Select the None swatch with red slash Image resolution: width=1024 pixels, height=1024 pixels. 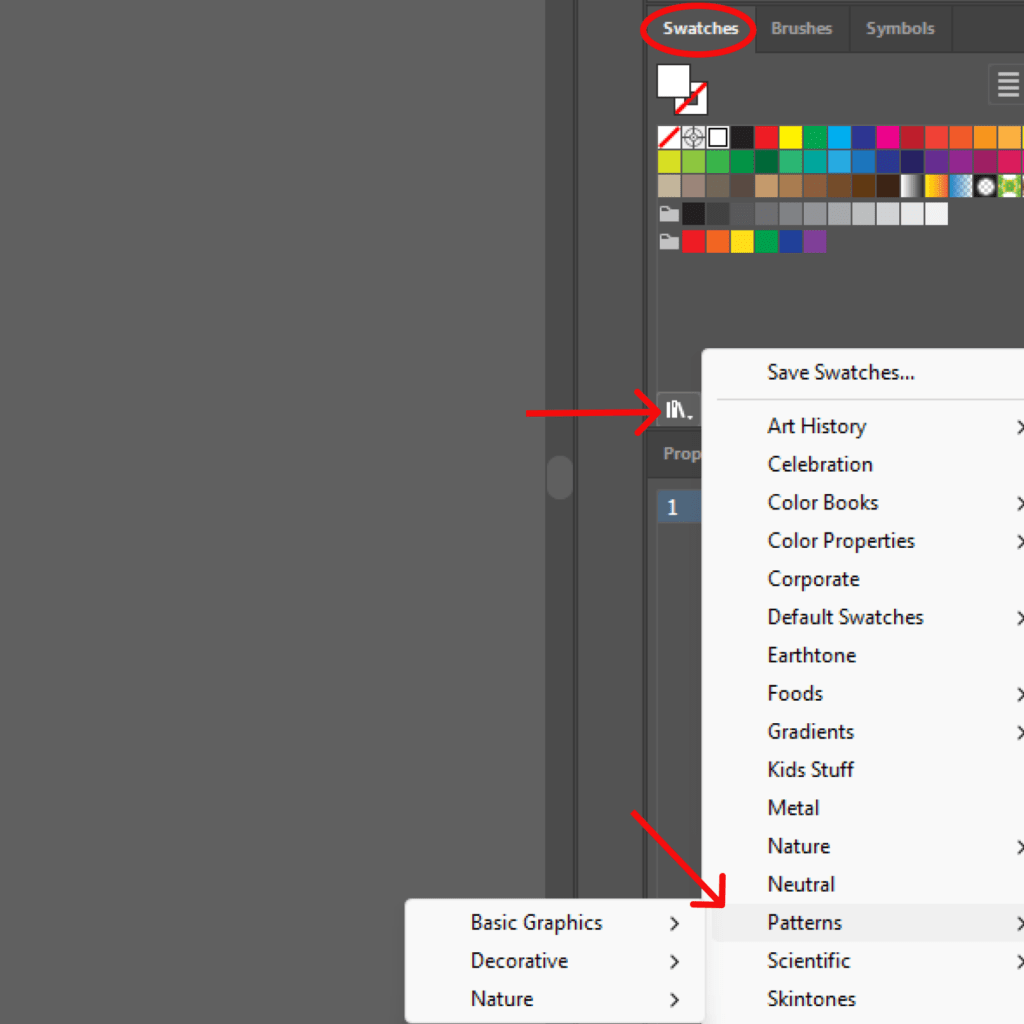[668, 137]
